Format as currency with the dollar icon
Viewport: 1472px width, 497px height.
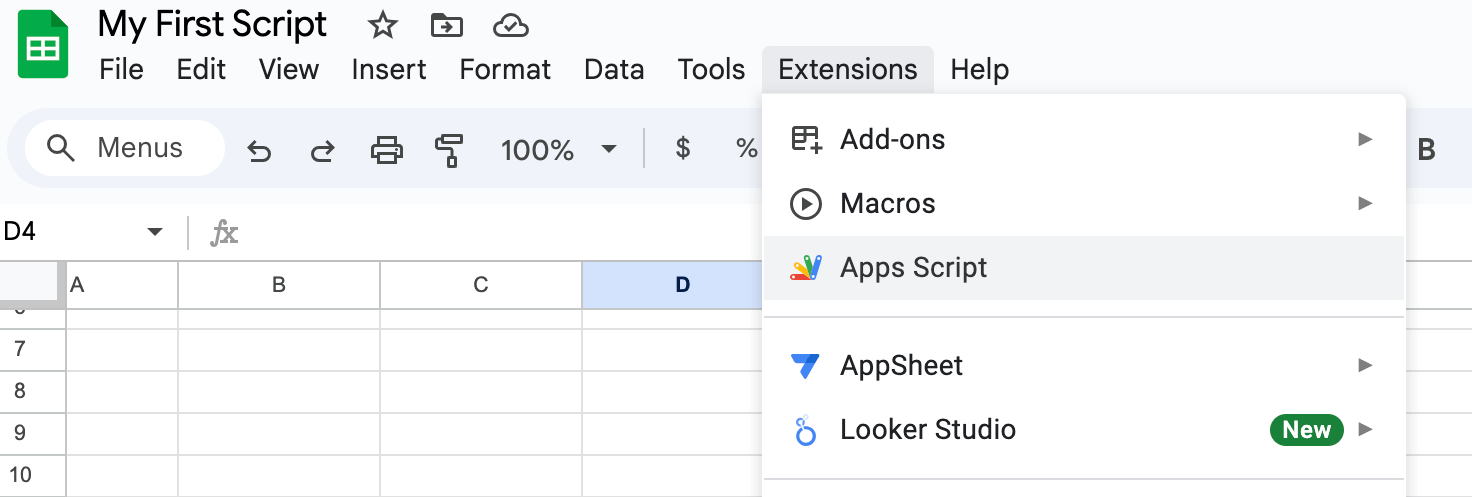coord(683,149)
